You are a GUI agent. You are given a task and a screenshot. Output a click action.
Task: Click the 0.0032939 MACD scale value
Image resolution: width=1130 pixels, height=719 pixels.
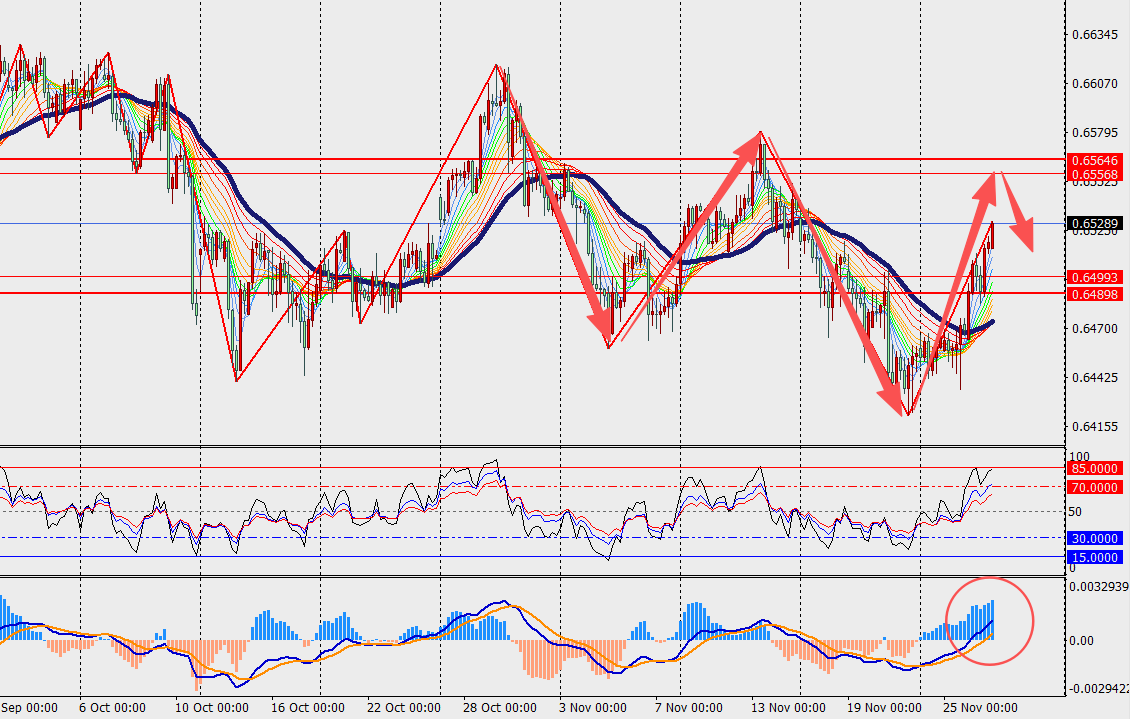pyautogui.click(x=1098, y=587)
